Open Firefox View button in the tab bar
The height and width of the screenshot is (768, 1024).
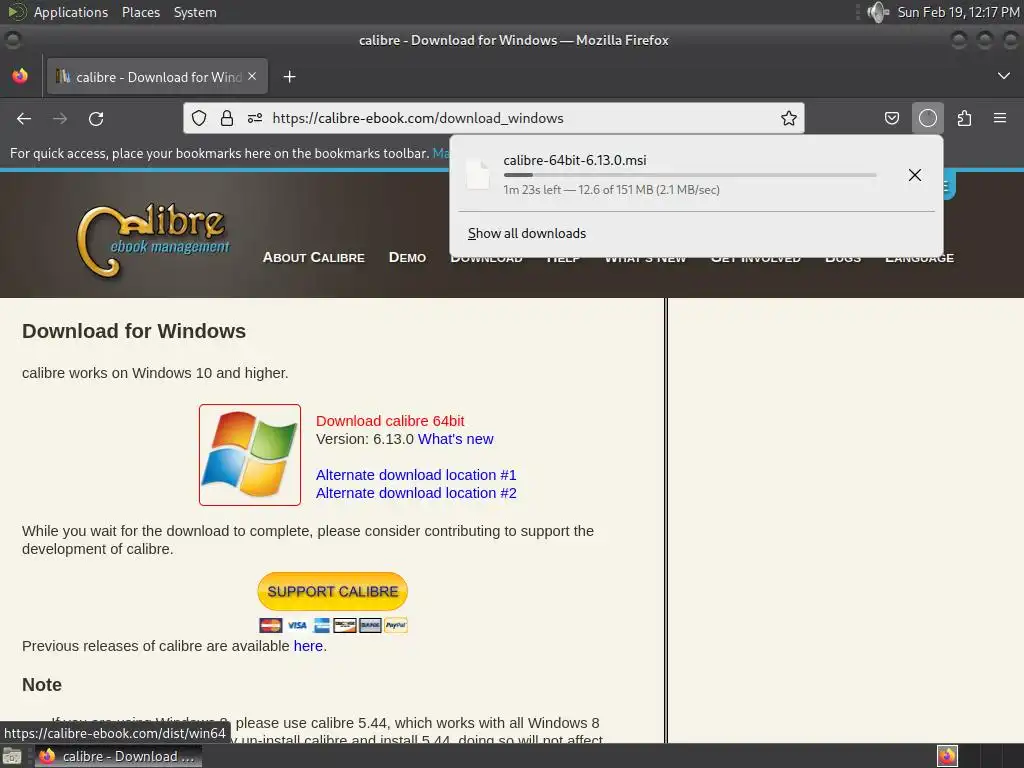pyautogui.click(x=20, y=76)
